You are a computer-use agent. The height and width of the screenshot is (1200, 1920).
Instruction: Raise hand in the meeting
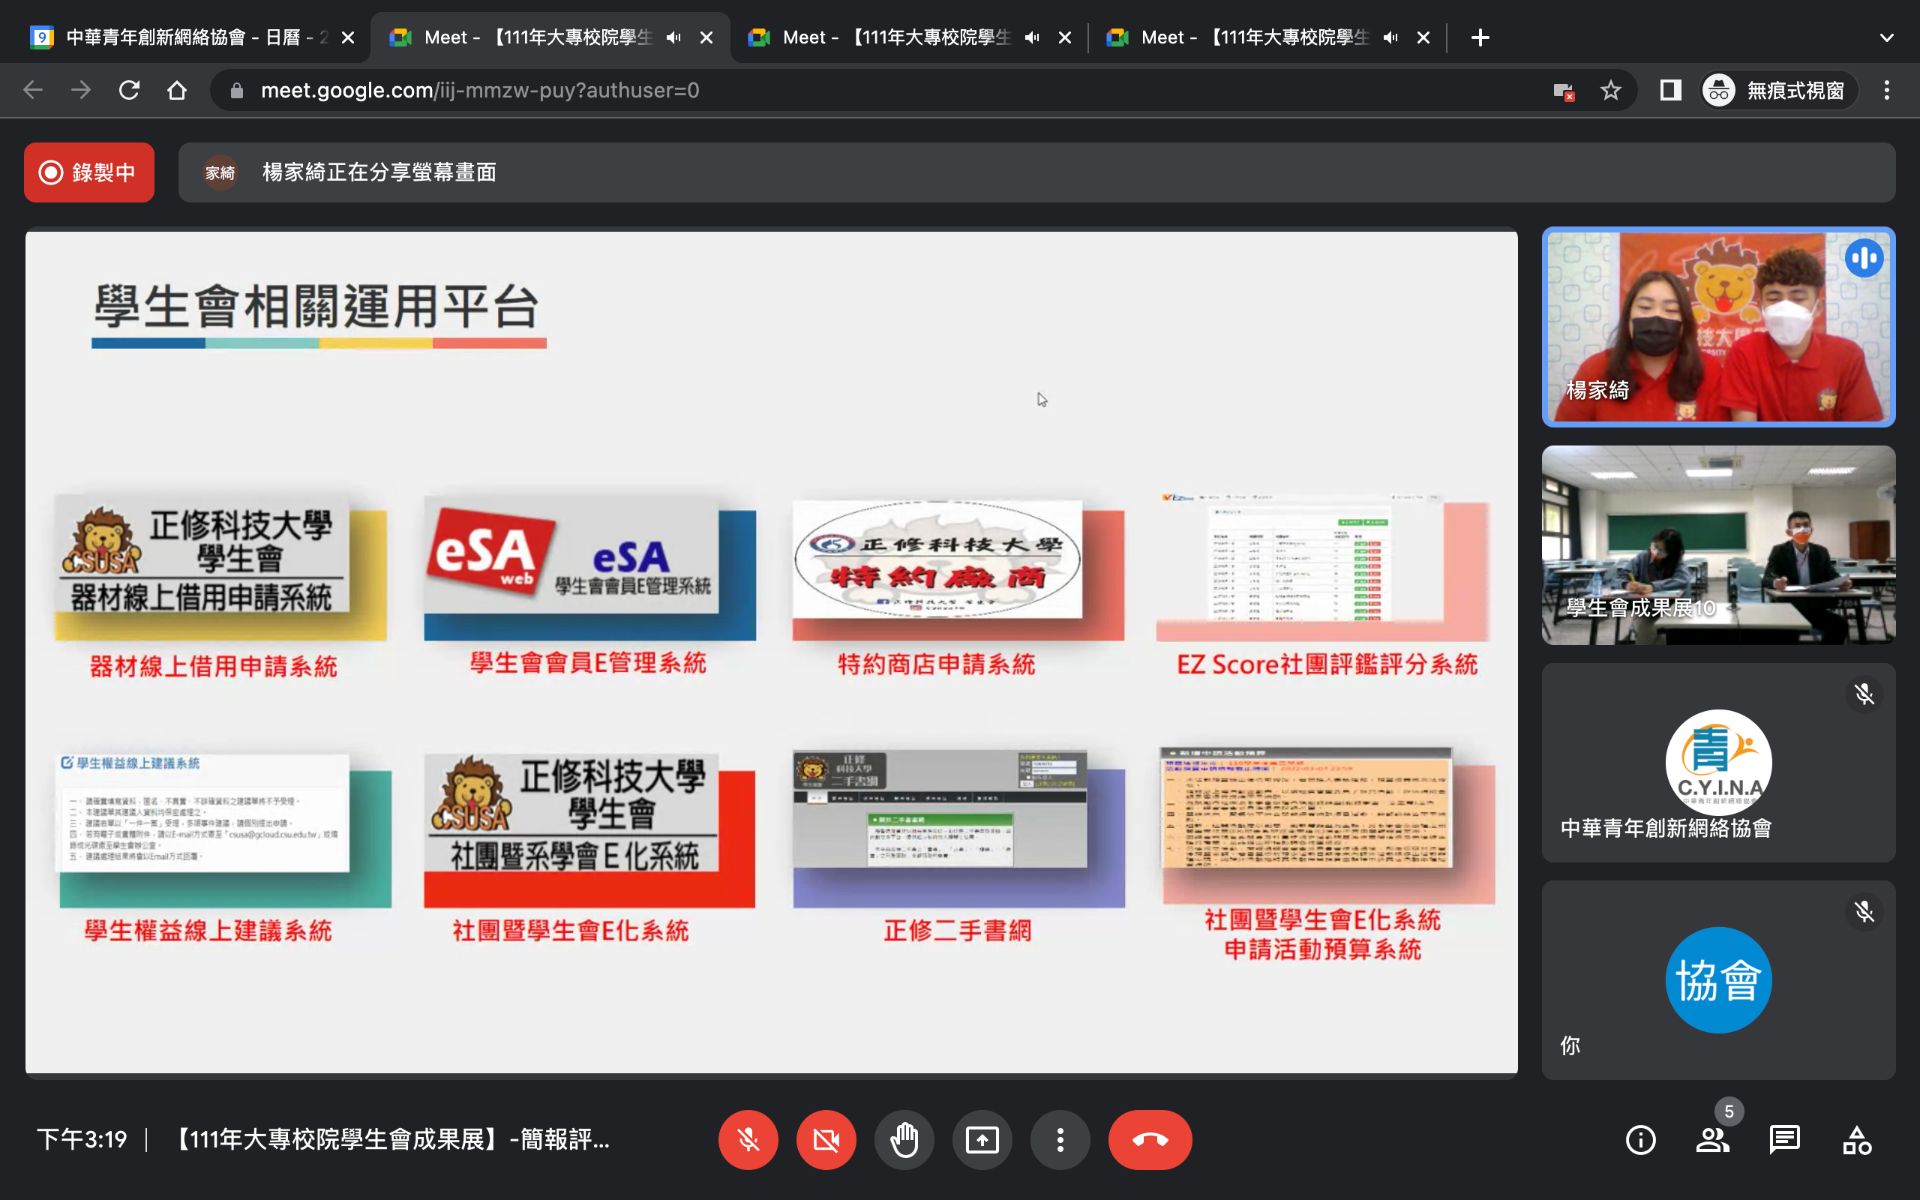(x=904, y=1140)
